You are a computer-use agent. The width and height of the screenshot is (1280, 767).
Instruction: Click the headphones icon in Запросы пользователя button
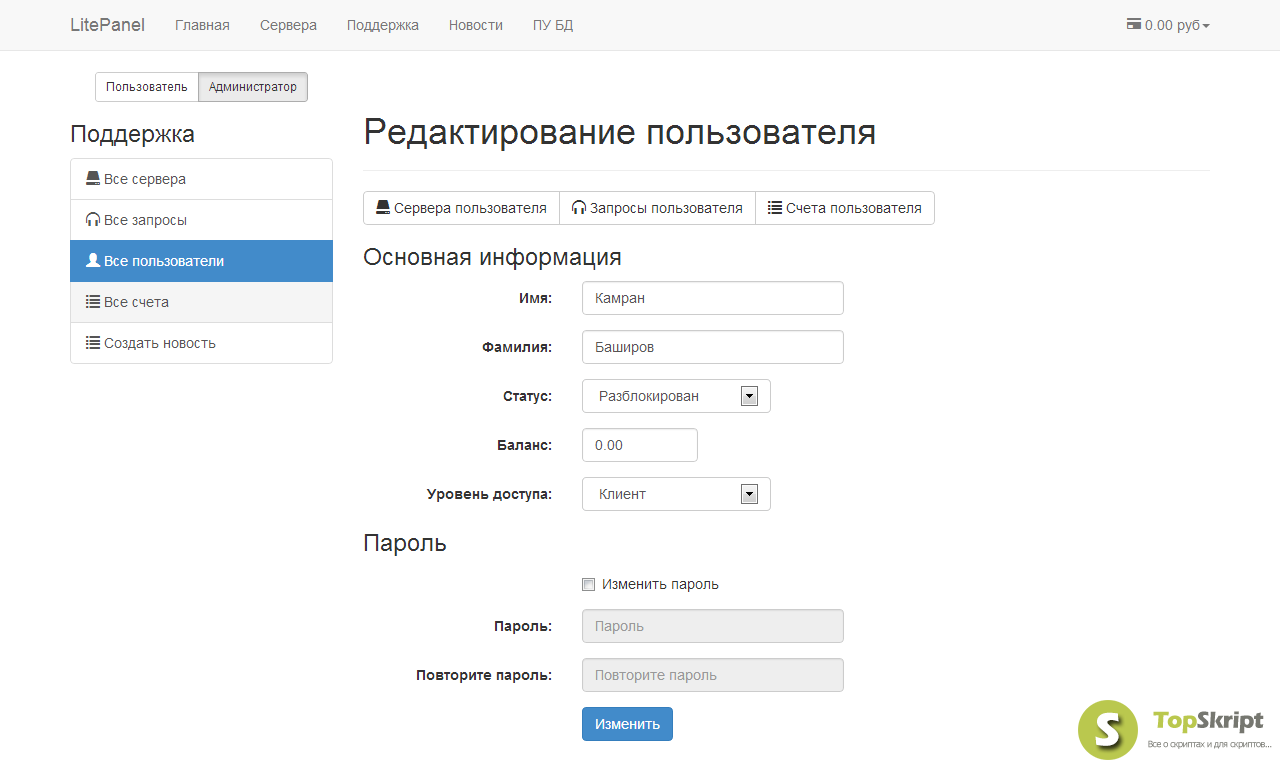point(578,208)
